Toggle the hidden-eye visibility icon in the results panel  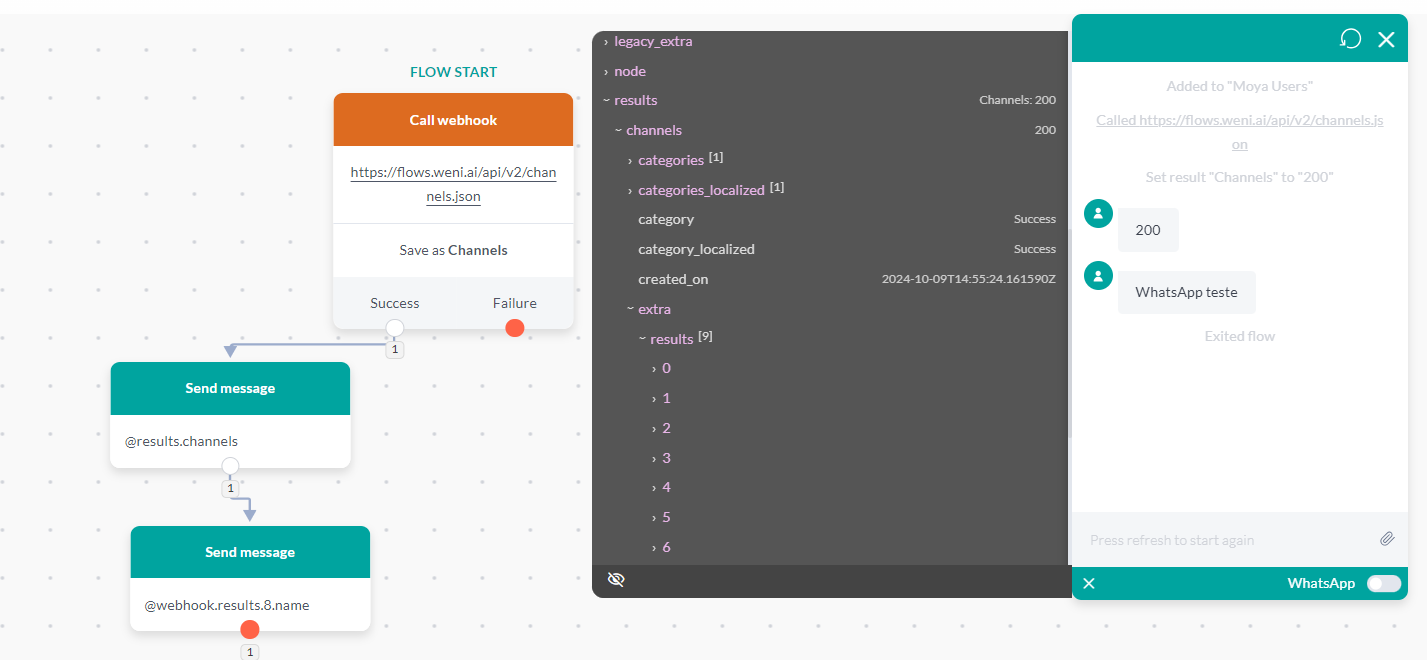click(616, 578)
